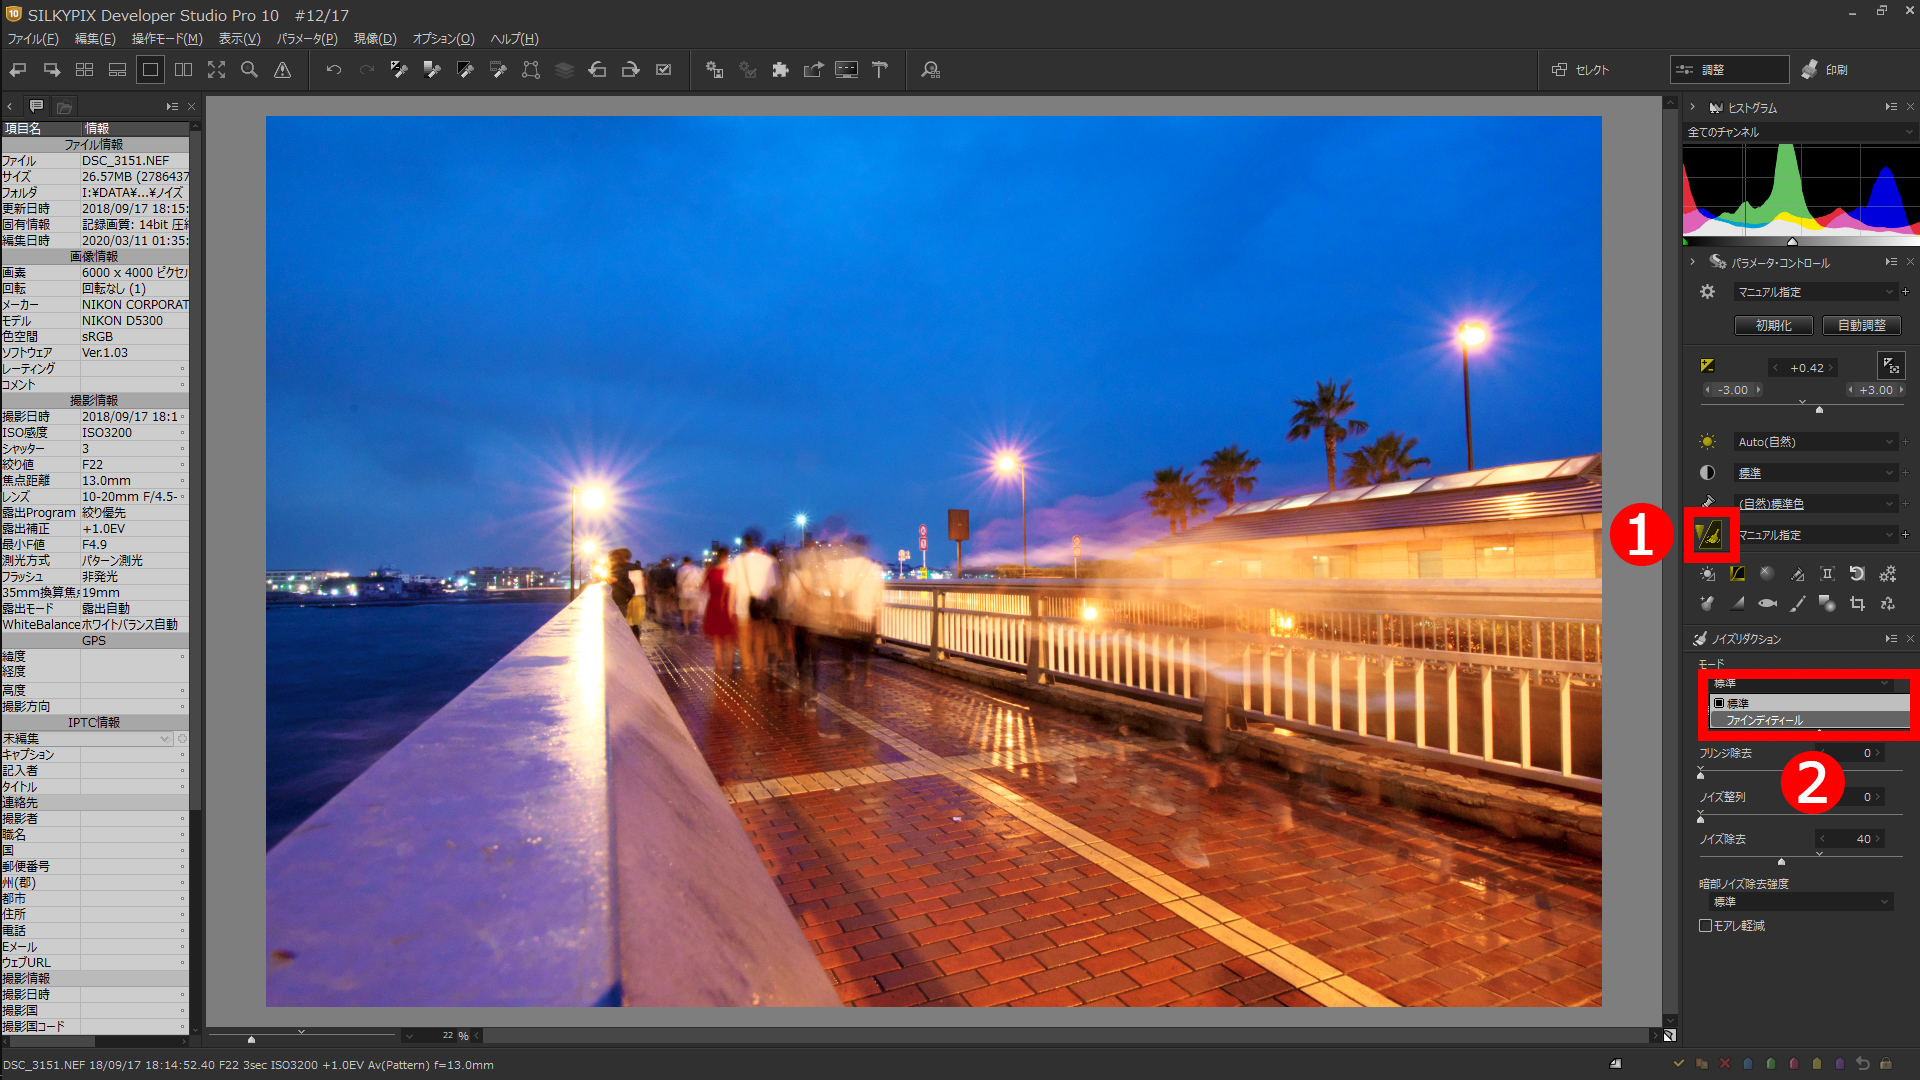Switch to combination thumbnail-preview mode icon
Screen dimensions: 1920x1080
click(117, 70)
